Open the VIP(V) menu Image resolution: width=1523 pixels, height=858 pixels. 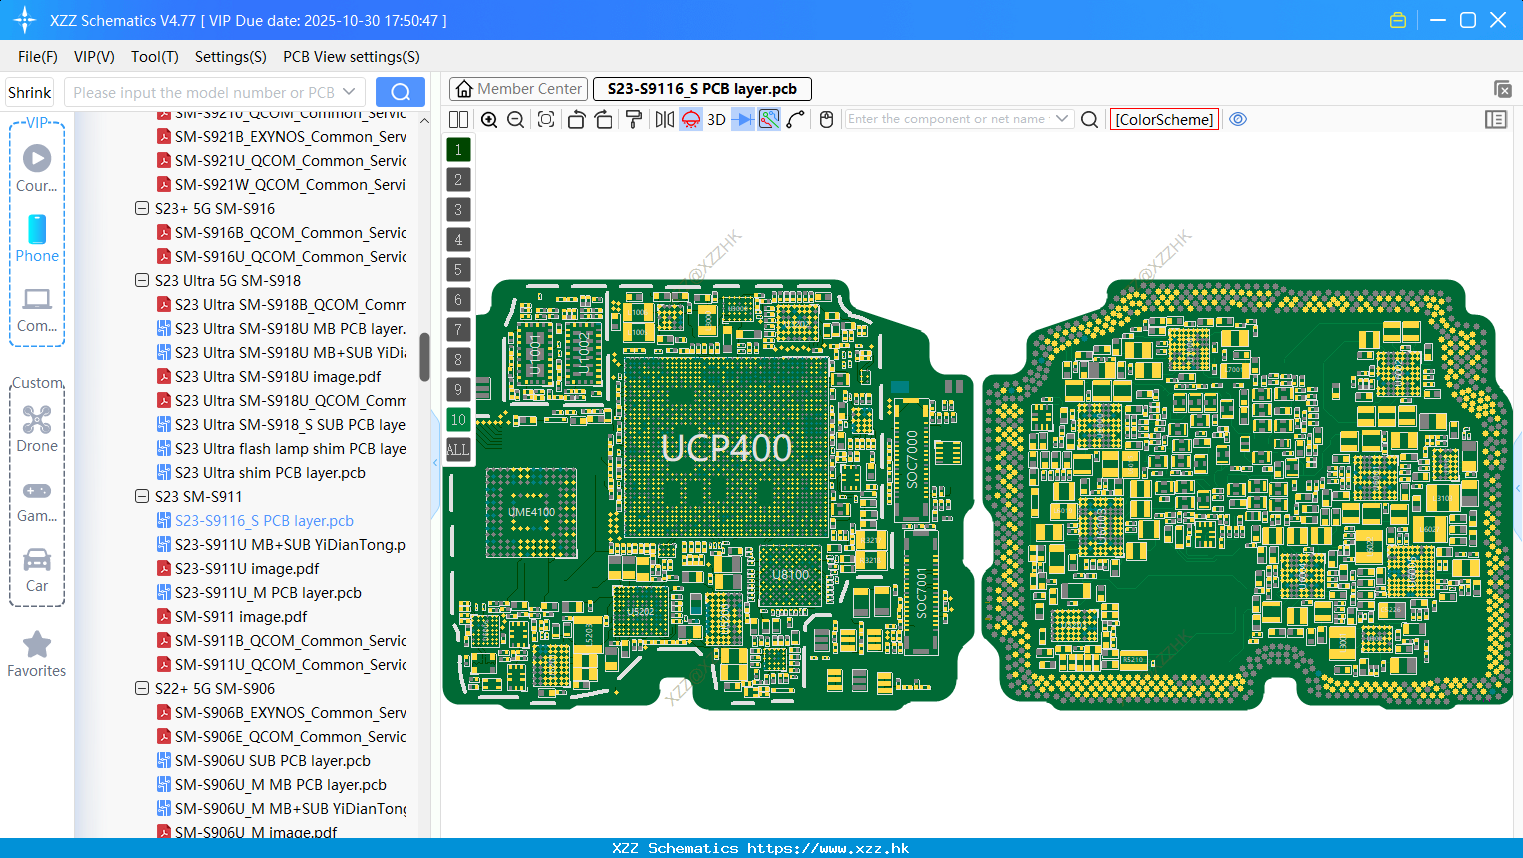[x=94, y=57]
